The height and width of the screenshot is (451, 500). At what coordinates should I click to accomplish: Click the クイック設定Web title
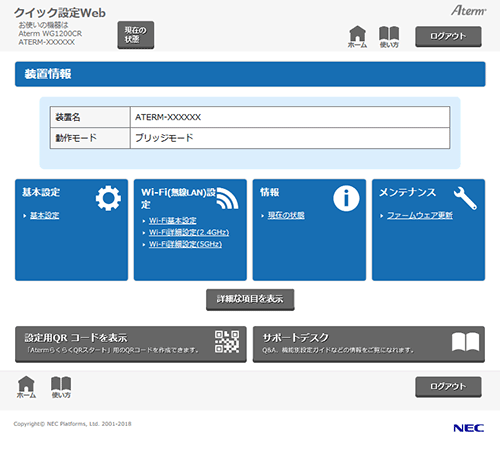[x=60, y=13]
